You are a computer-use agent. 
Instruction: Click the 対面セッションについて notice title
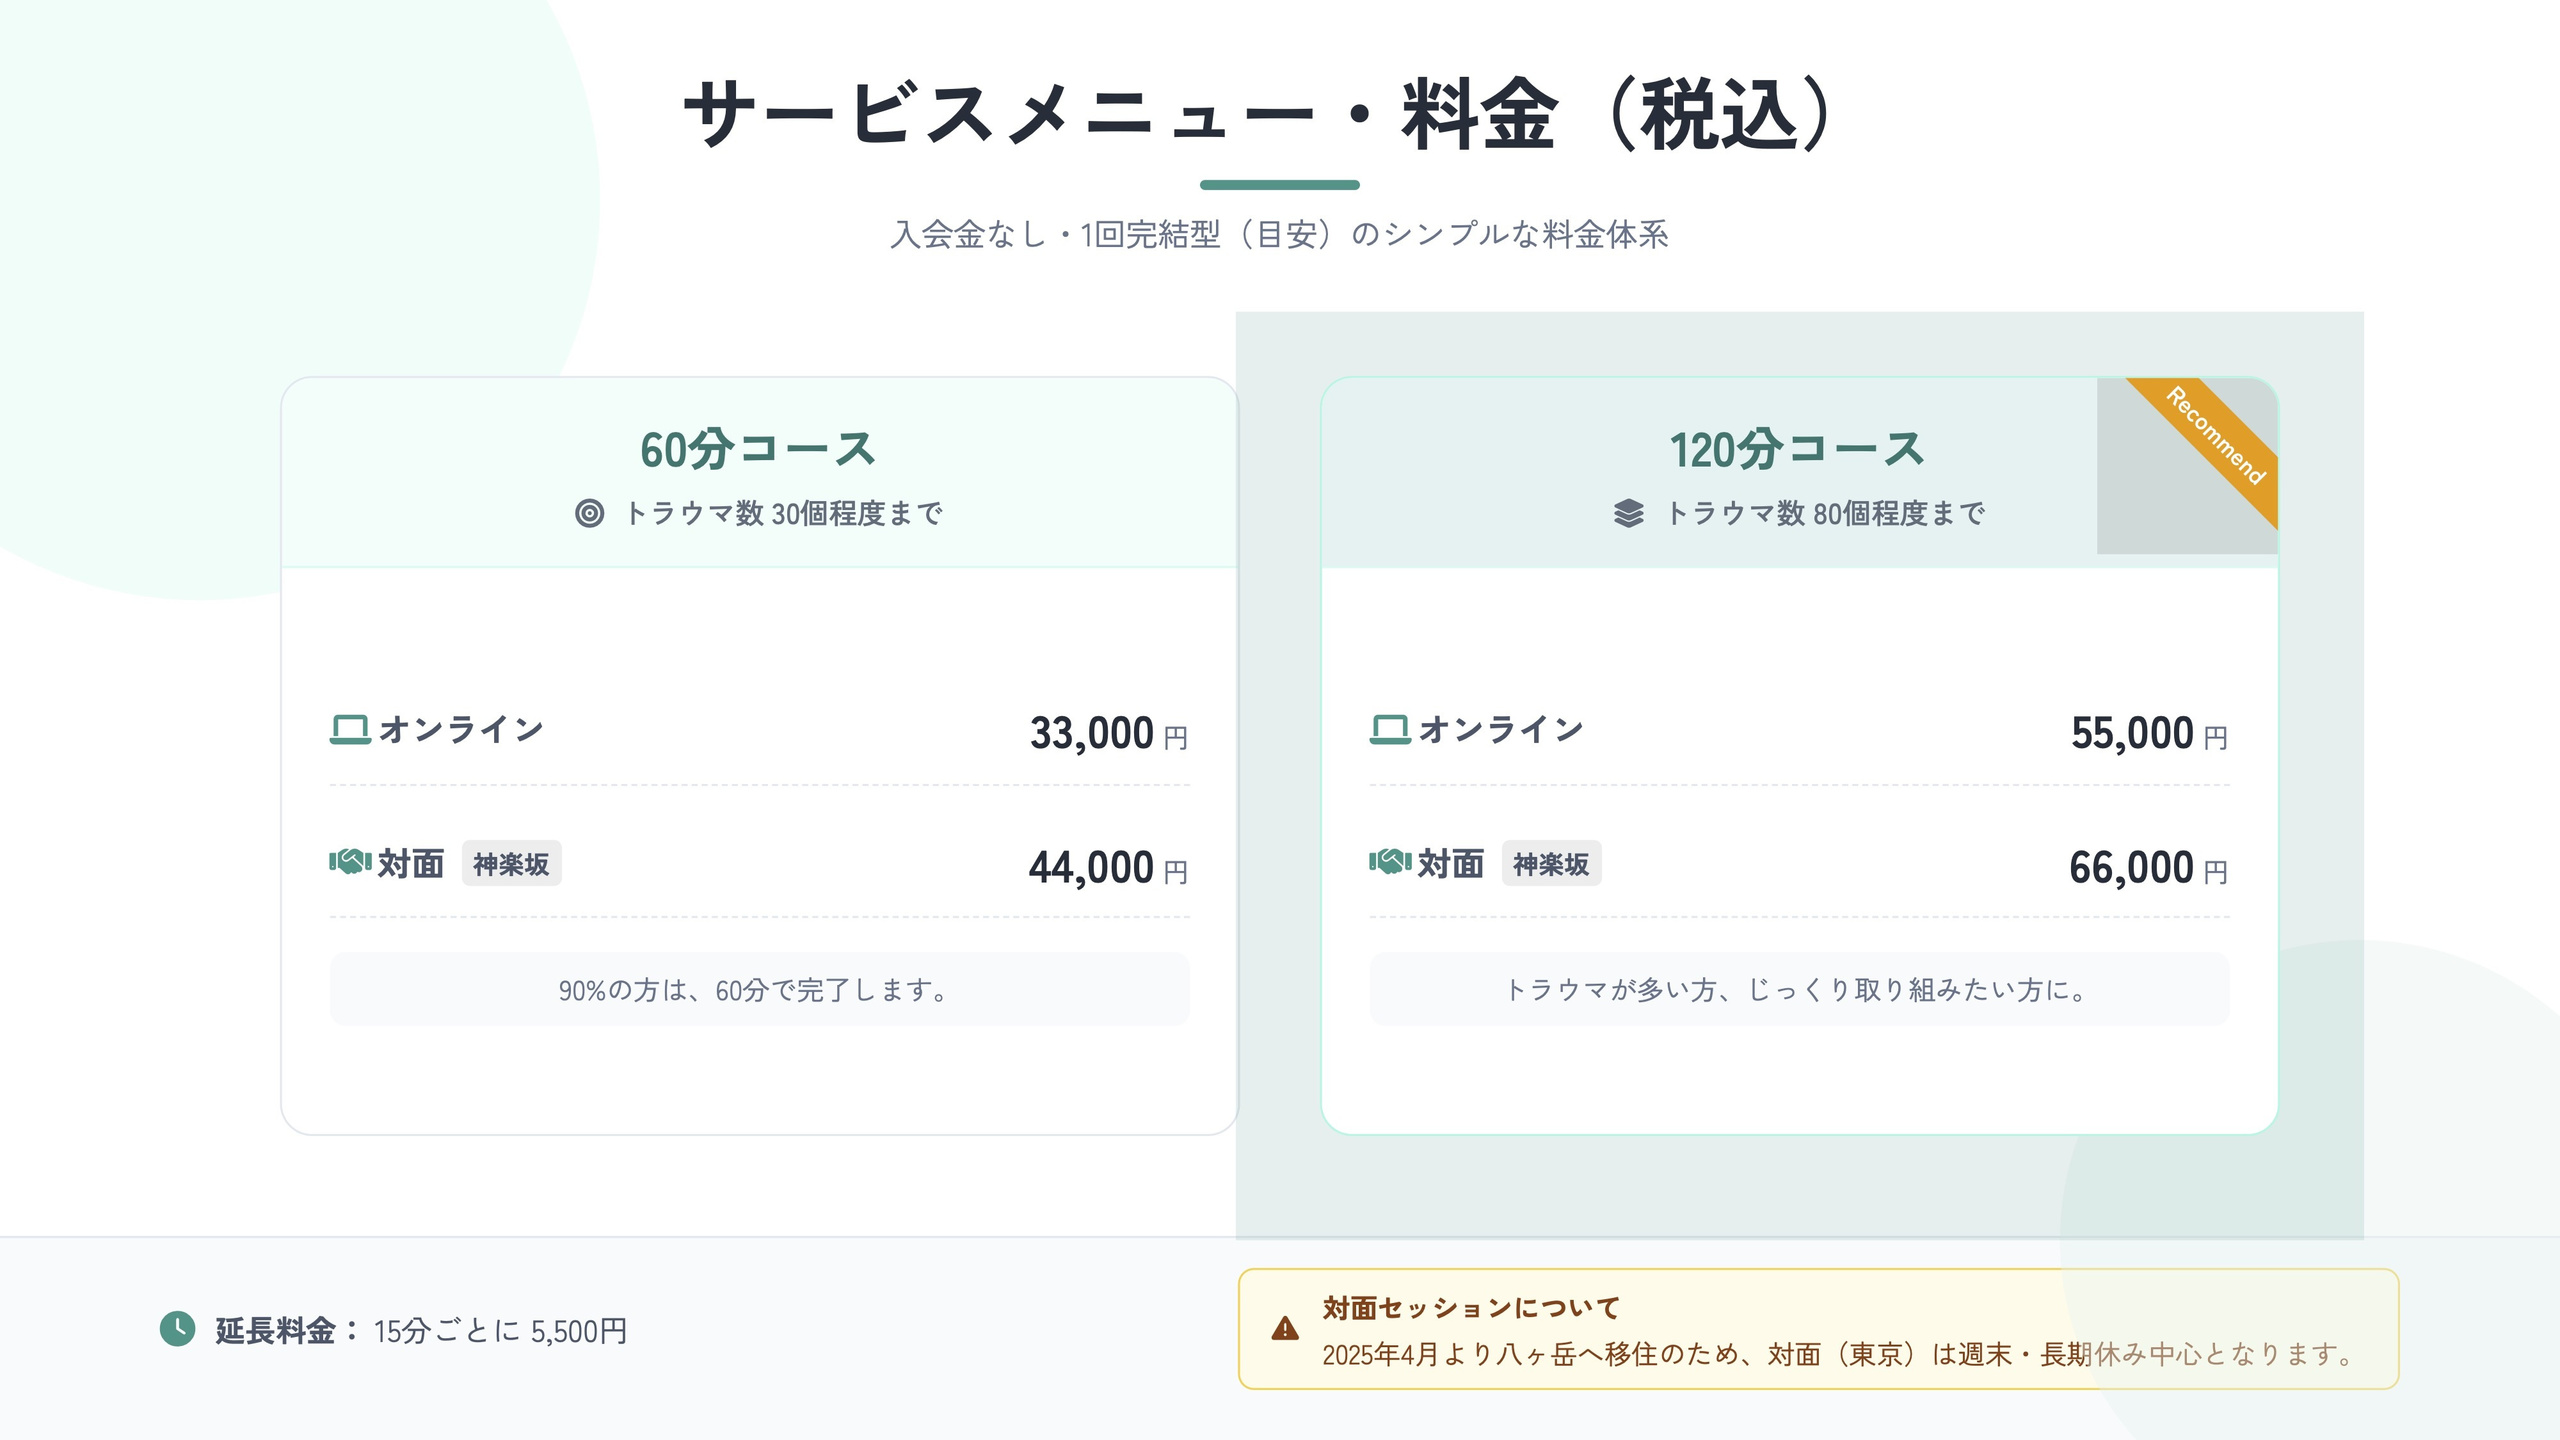[1470, 1307]
